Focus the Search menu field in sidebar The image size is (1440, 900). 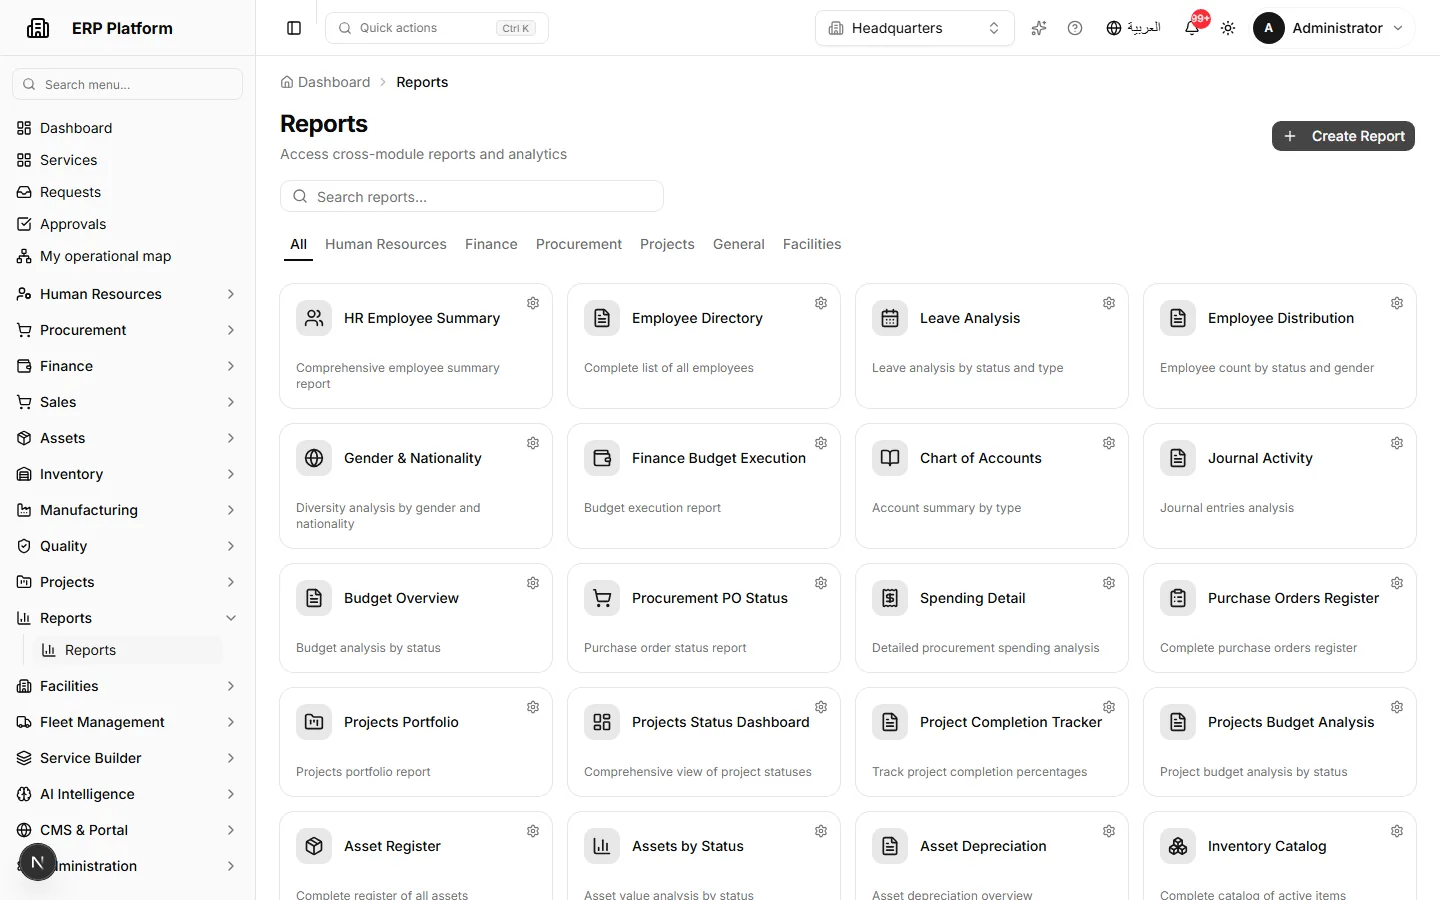click(128, 84)
